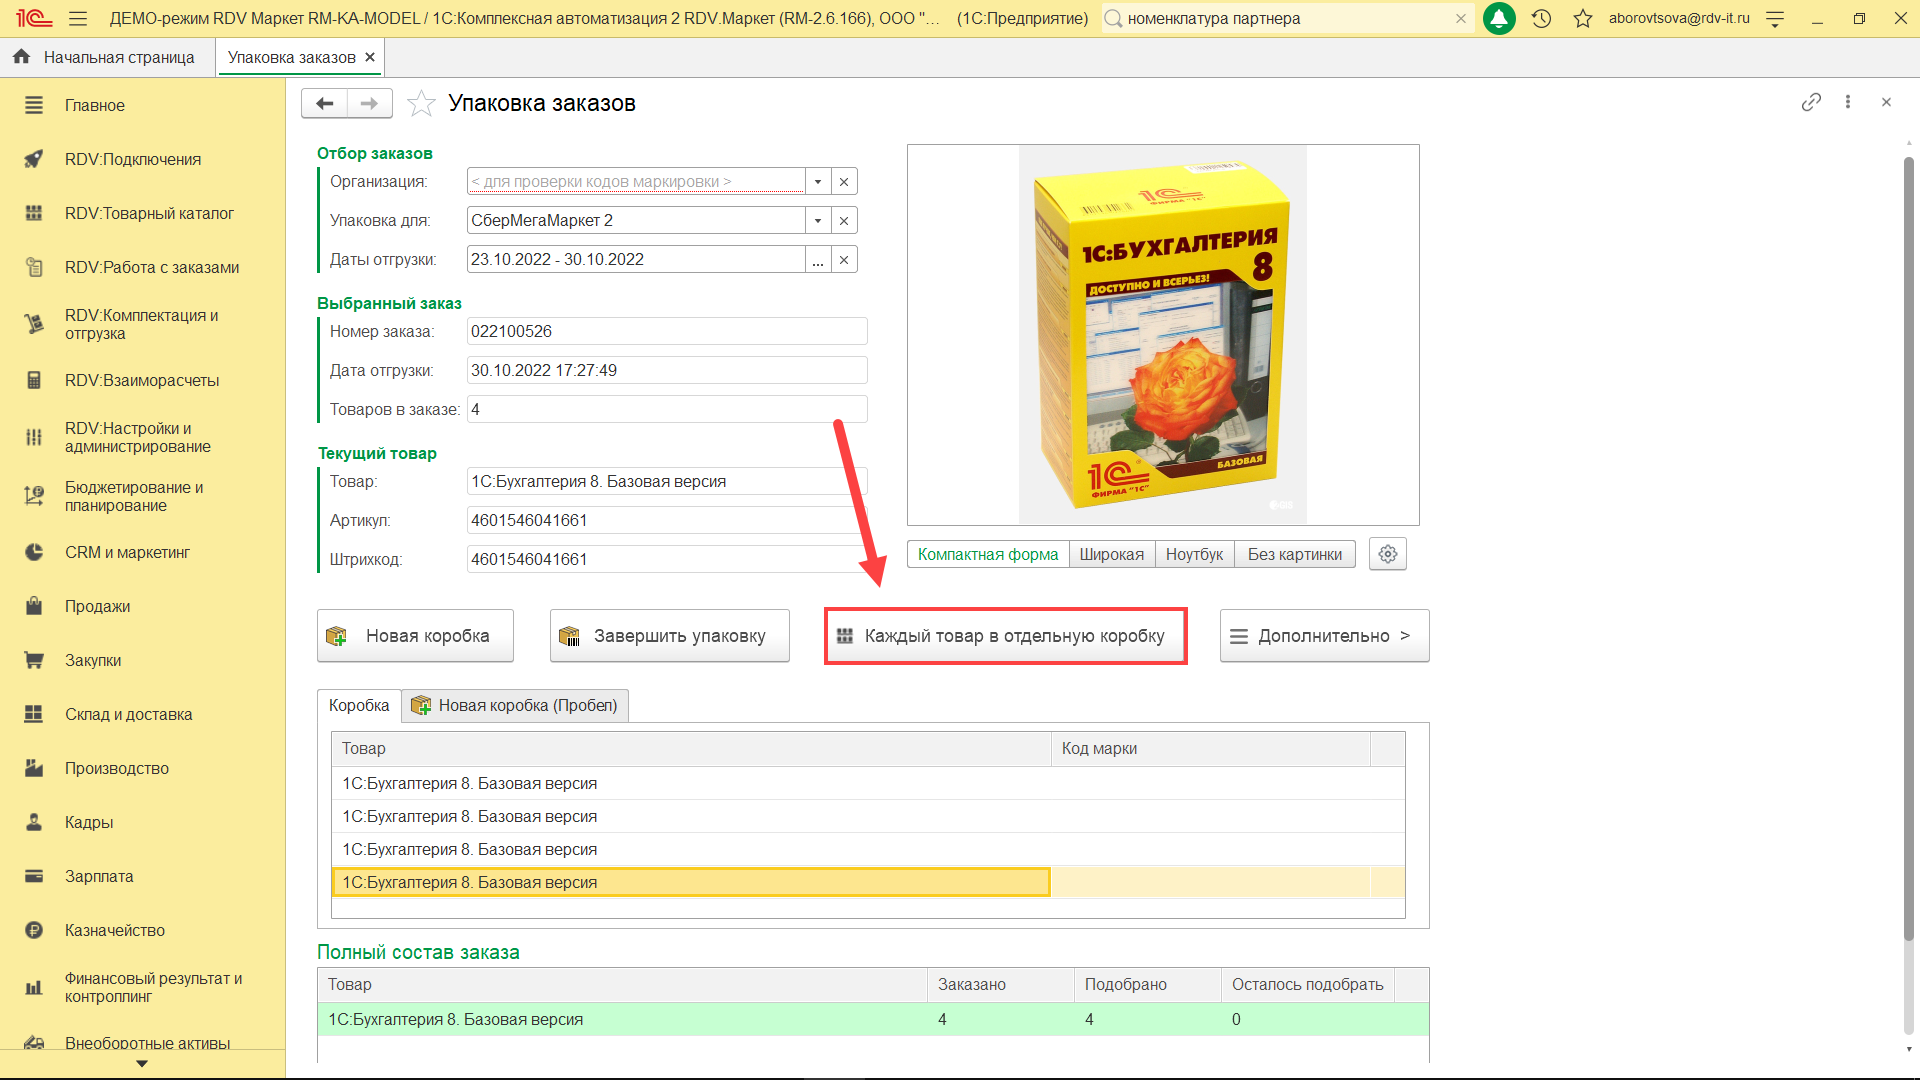The width and height of the screenshot is (1920, 1080).
Task: Open form display settings gear icon
Action: pos(1387,554)
